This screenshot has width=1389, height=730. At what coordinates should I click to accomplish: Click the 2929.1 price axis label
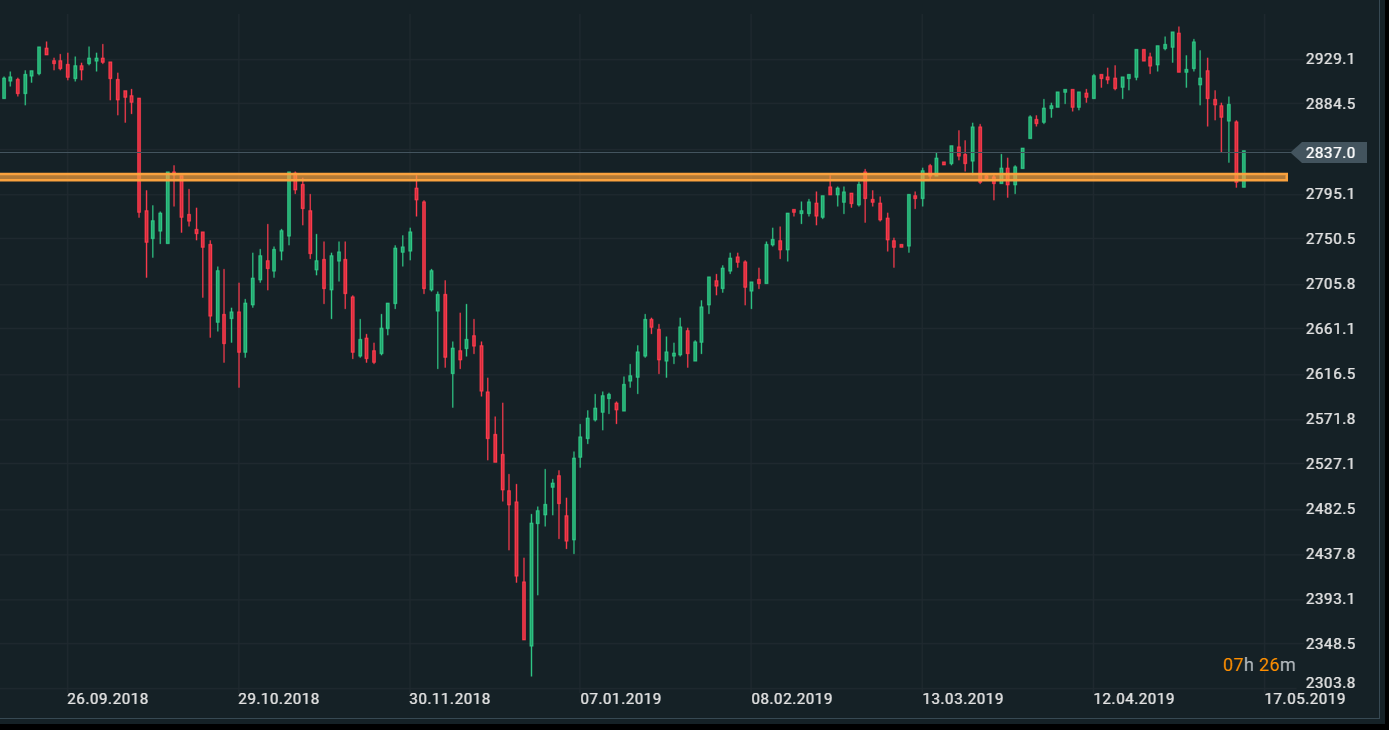1330,59
